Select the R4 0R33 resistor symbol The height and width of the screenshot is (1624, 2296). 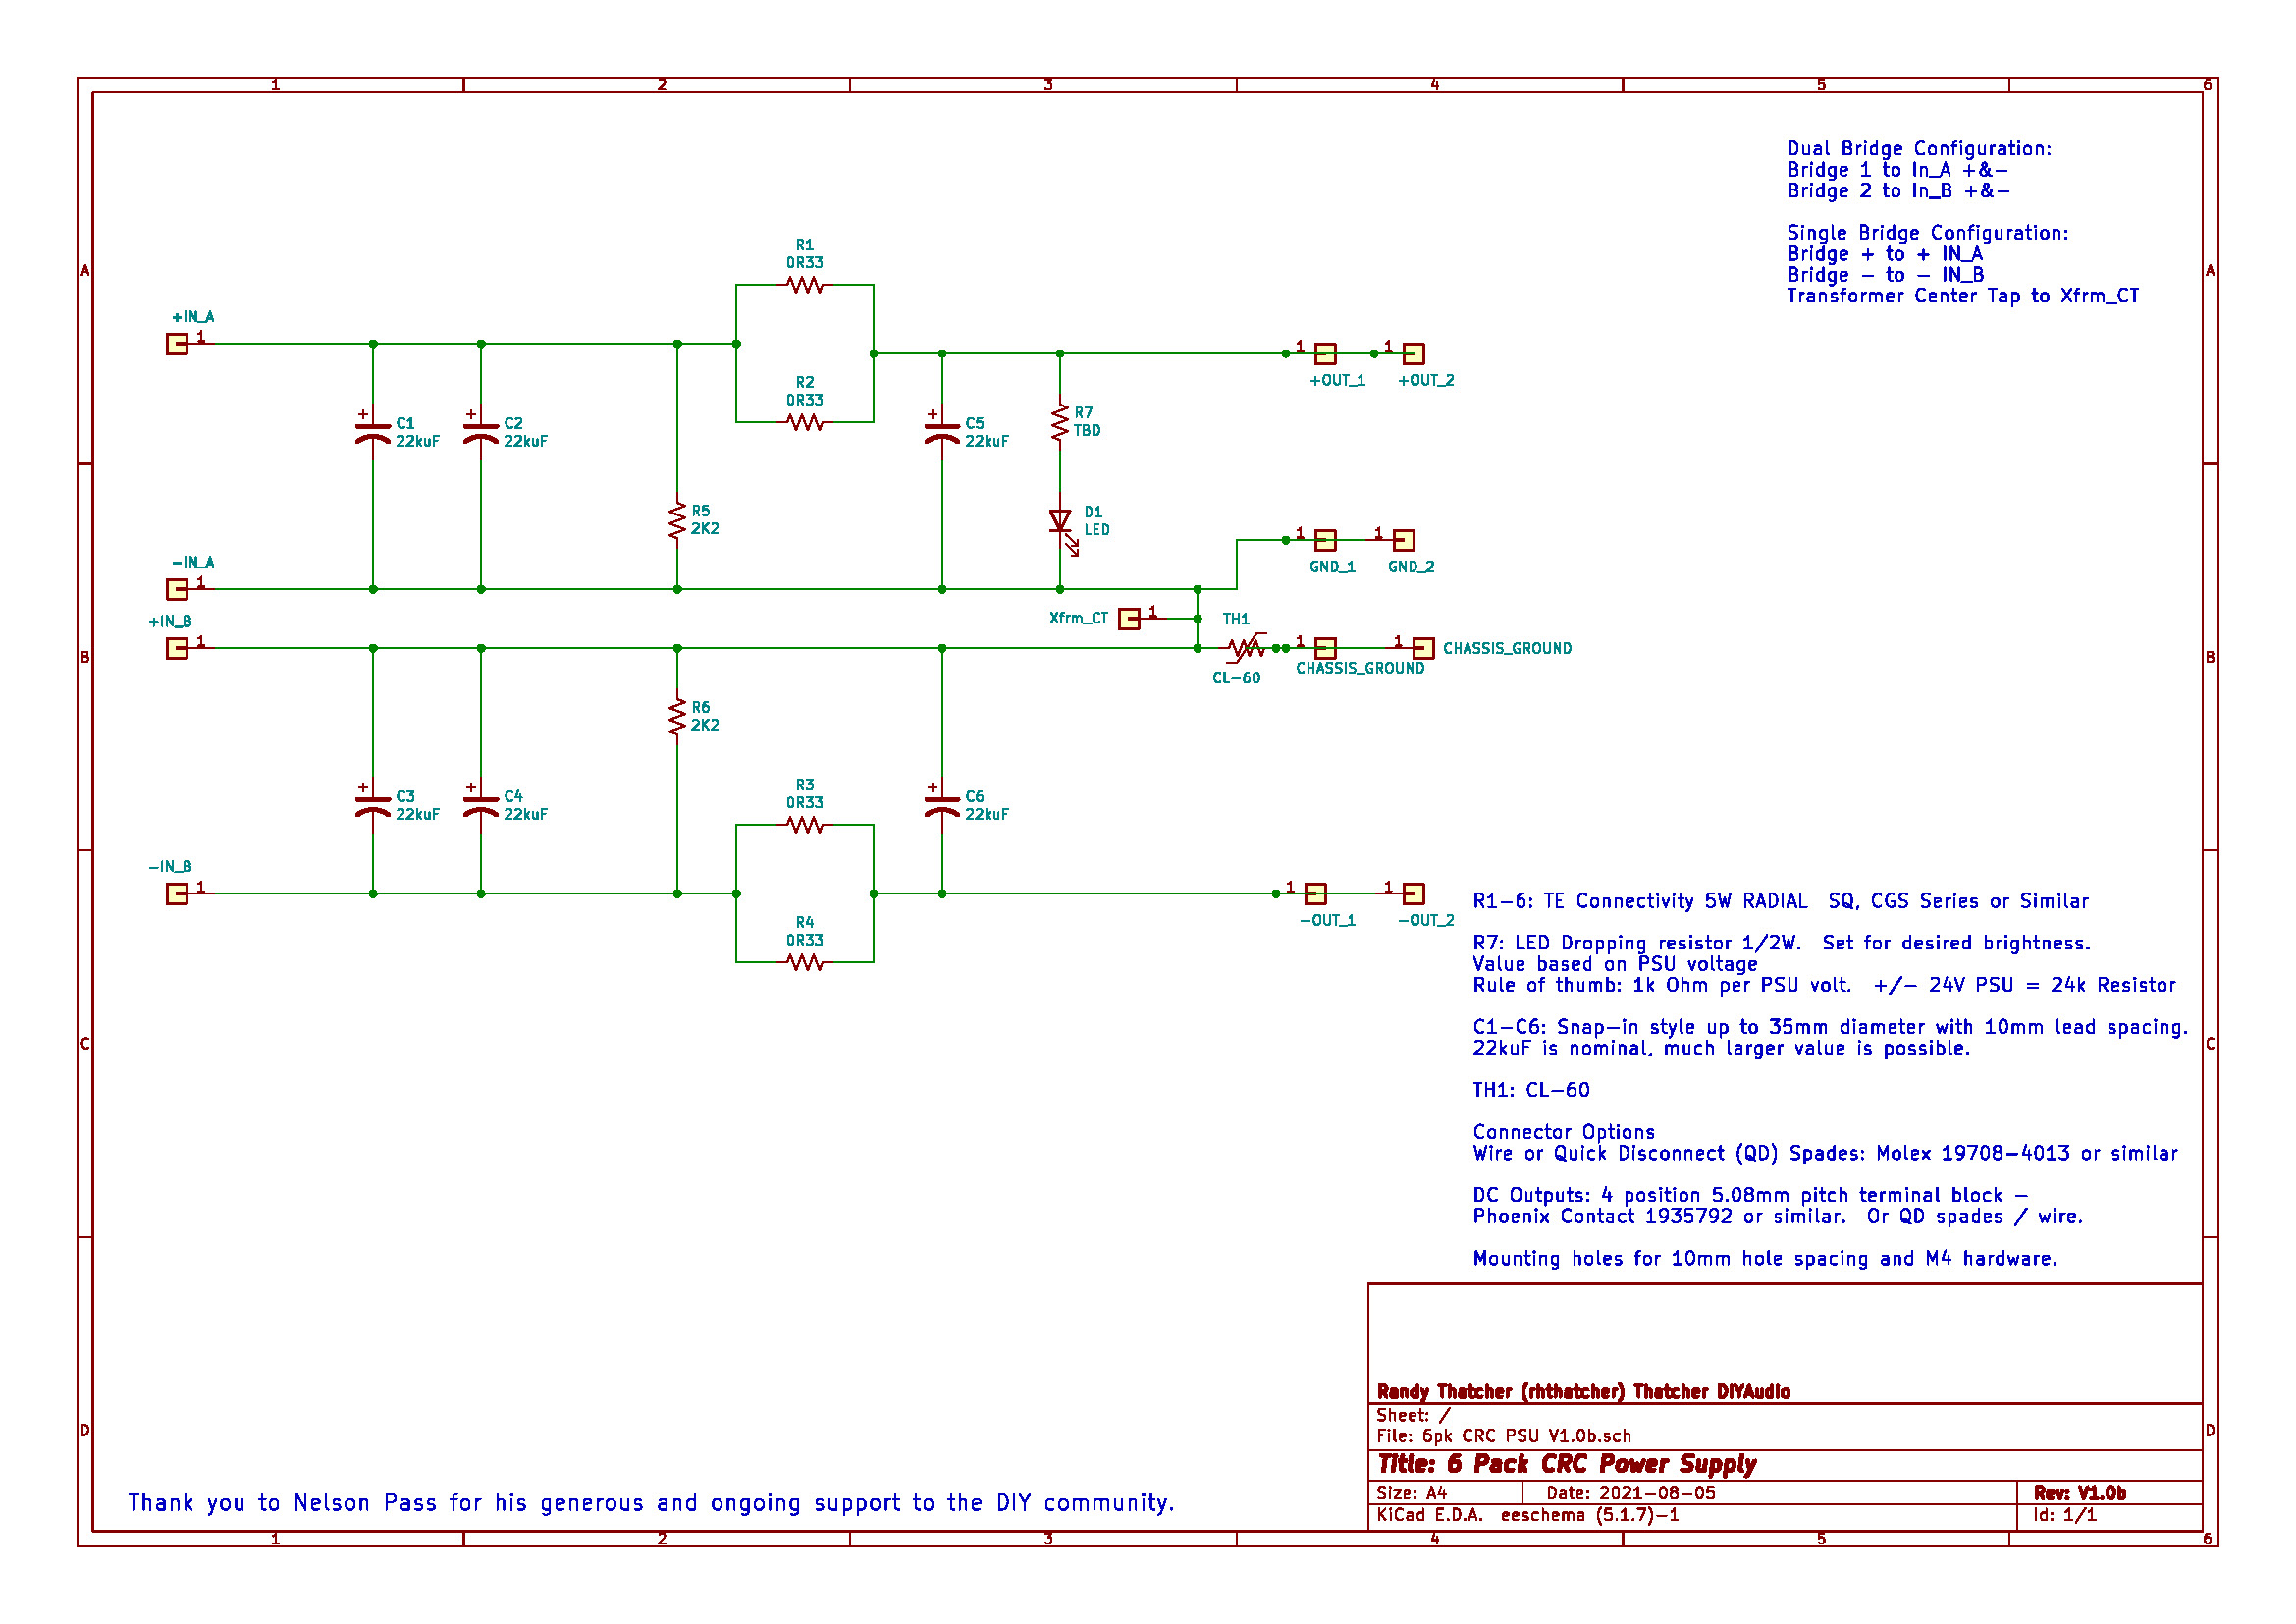pyautogui.click(x=804, y=962)
